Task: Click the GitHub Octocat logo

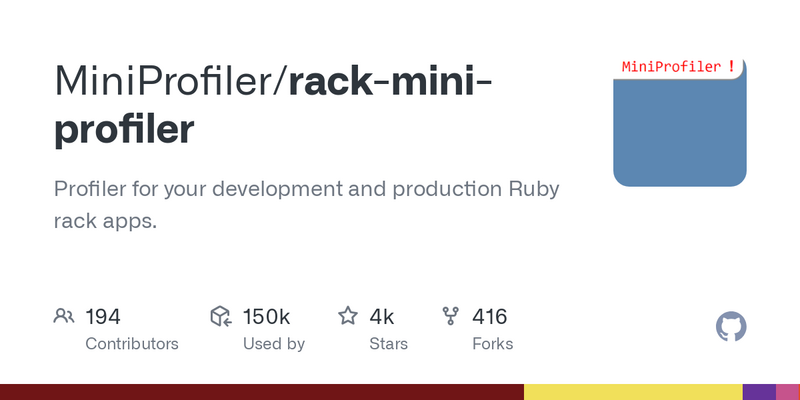Action: click(x=731, y=327)
